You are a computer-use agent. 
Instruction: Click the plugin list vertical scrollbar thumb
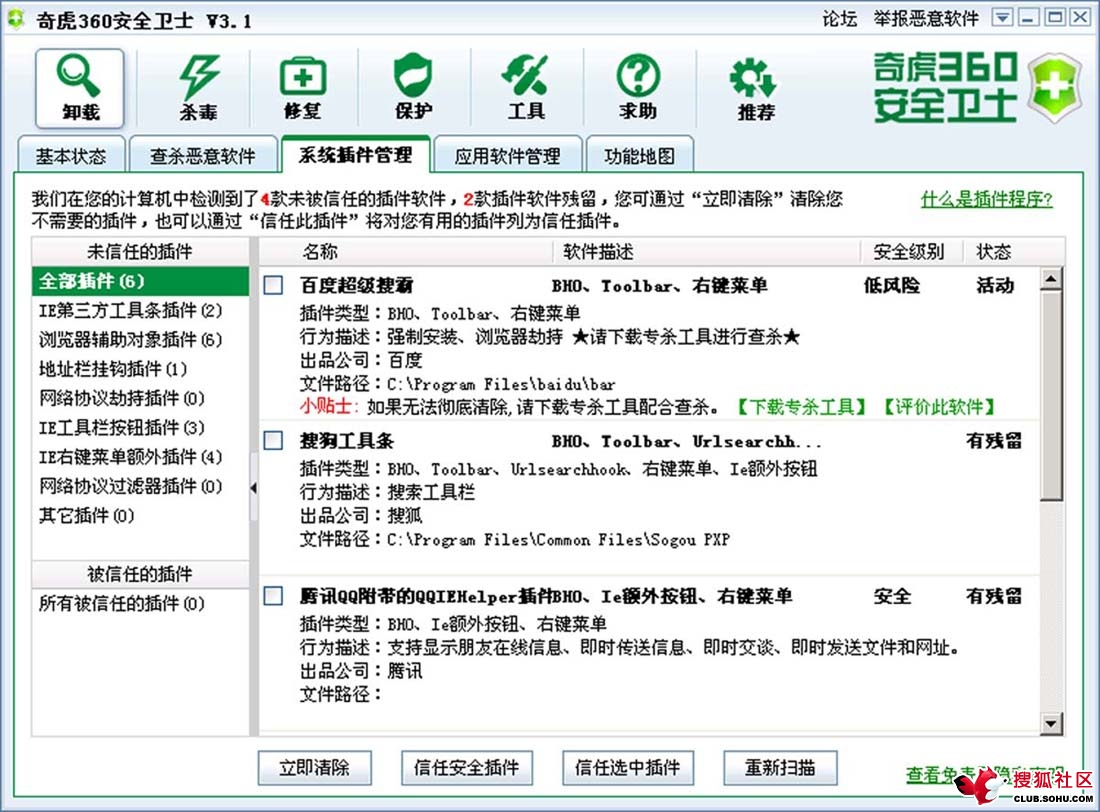click(x=1051, y=396)
